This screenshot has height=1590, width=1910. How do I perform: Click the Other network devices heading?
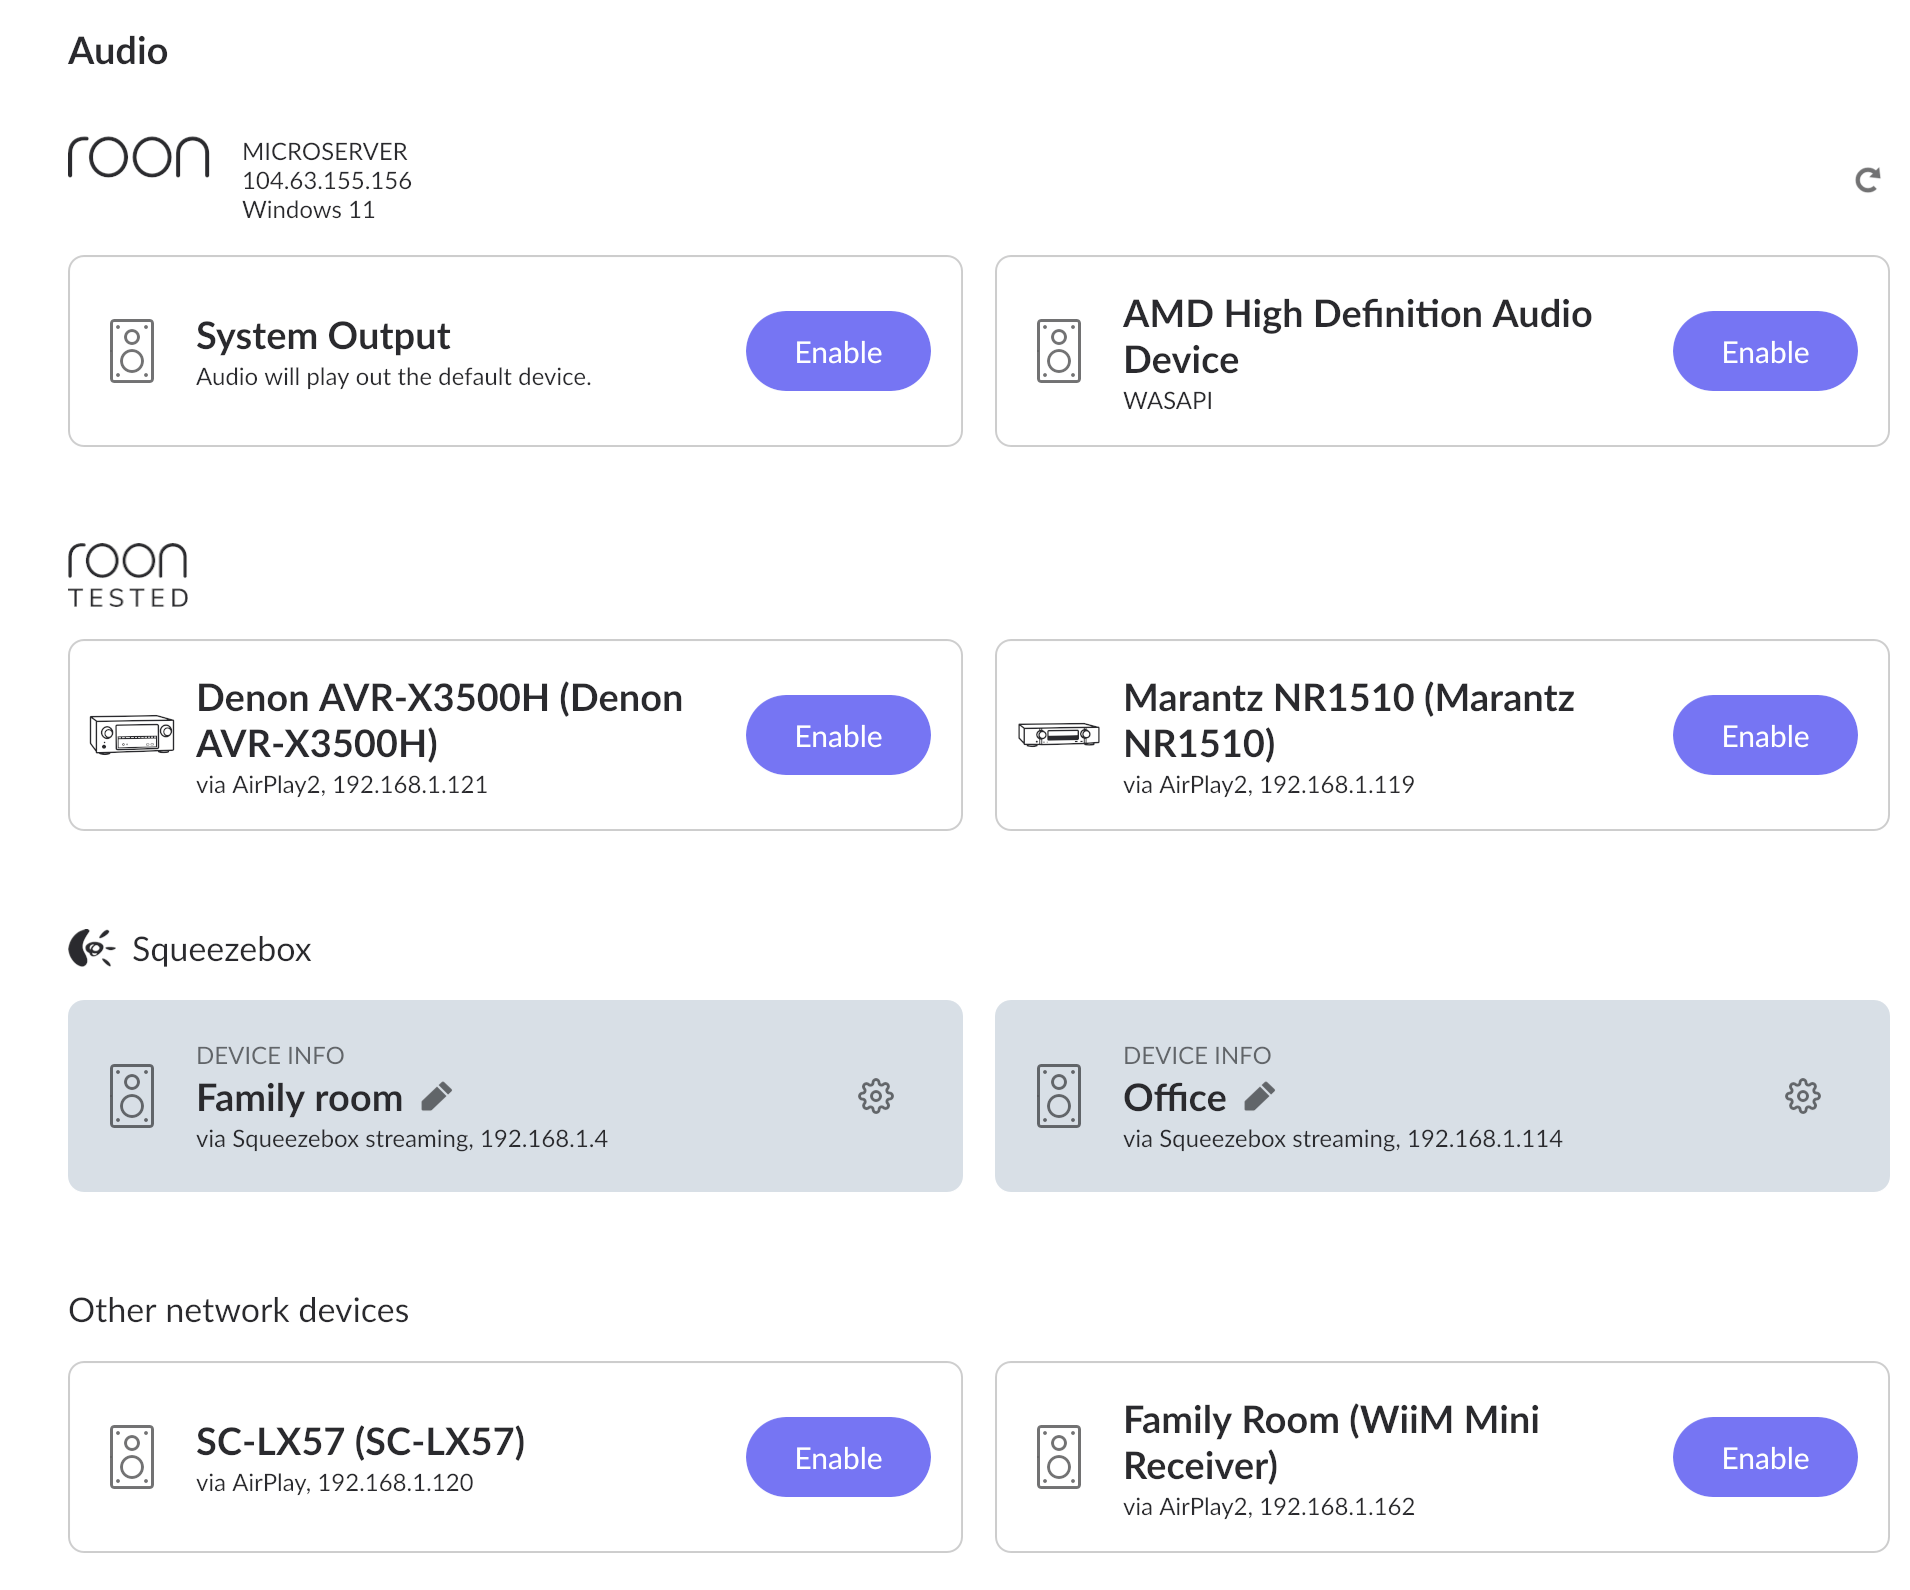(238, 1310)
